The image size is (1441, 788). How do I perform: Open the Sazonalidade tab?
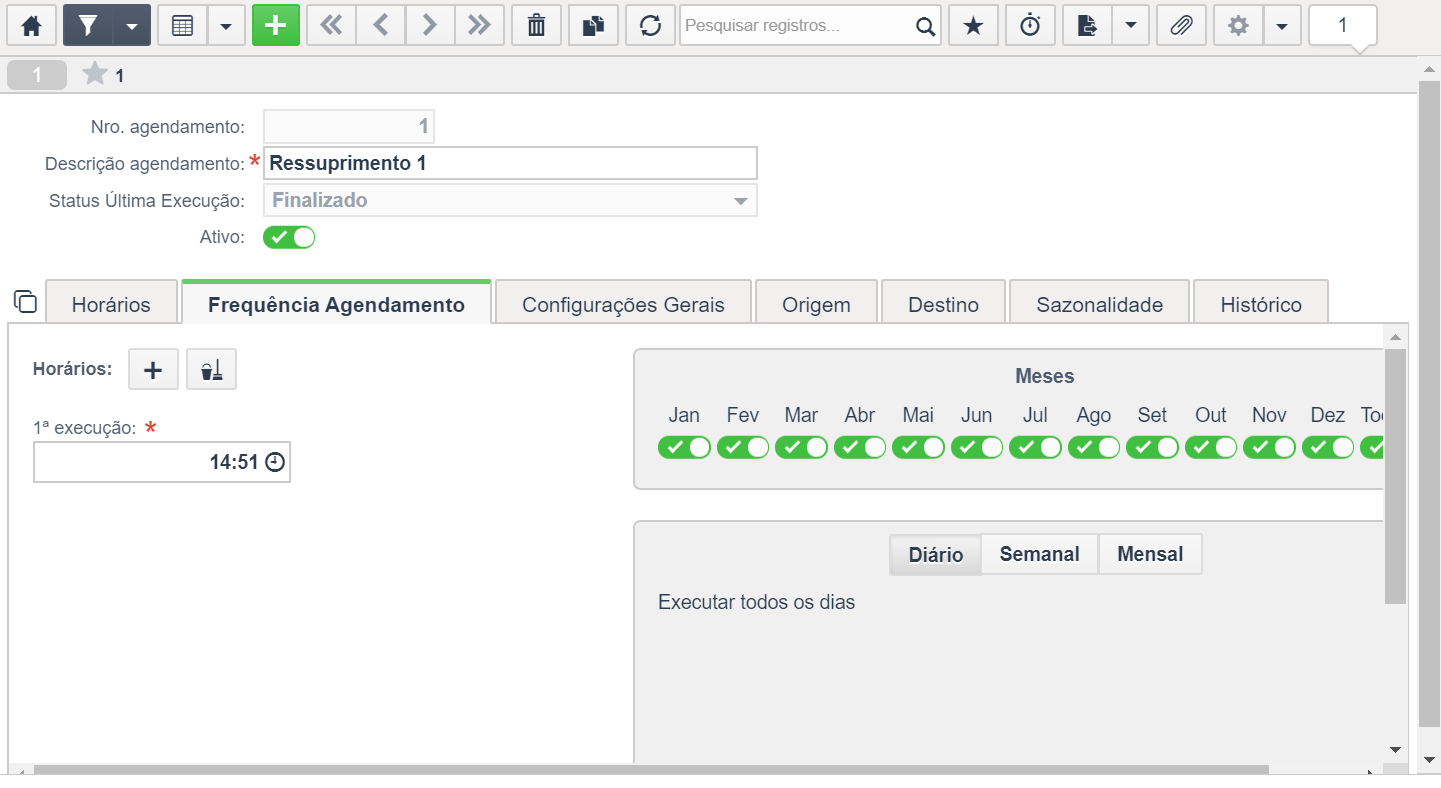point(1099,304)
